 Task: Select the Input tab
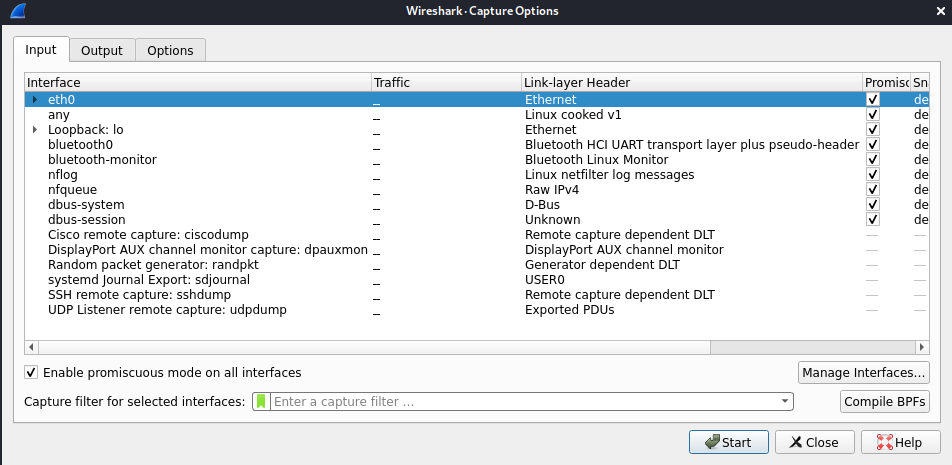[x=41, y=50]
